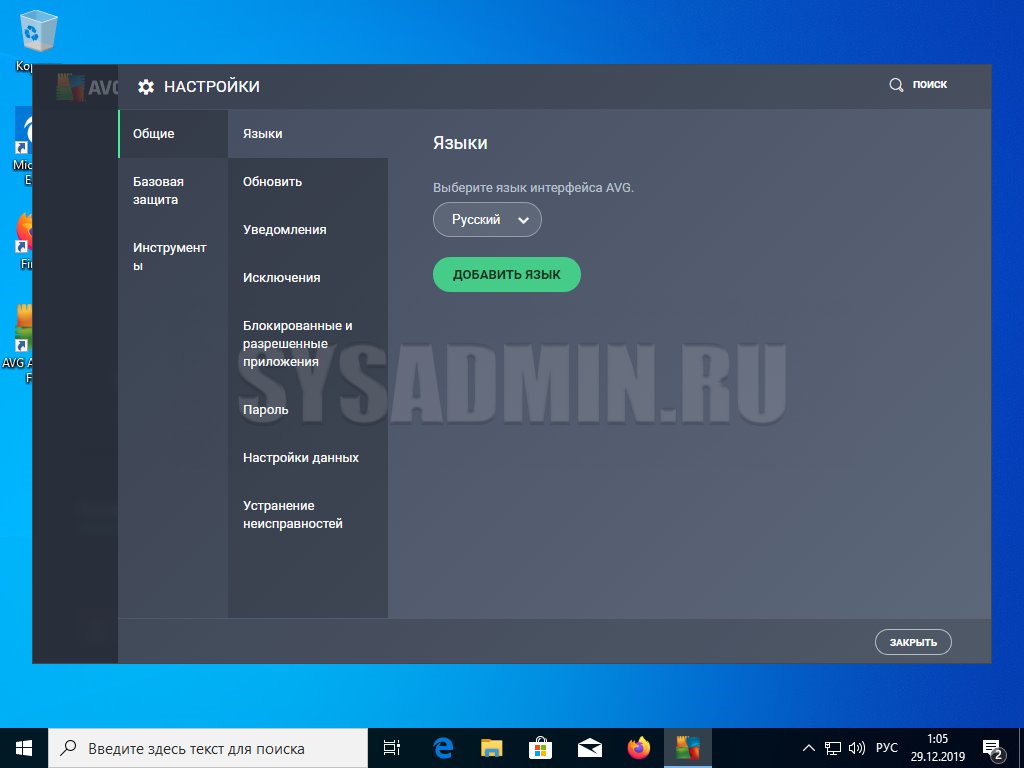Screen dimensions: 1024x768
Task: Click the search magnifier icon in settings header
Action: [896, 85]
